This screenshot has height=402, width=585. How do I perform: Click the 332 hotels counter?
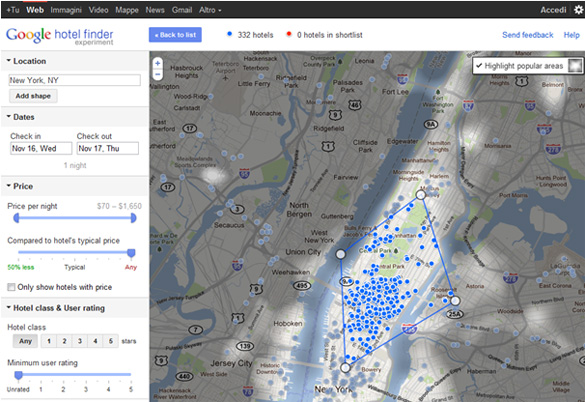pyautogui.click(x=251, y=35)
